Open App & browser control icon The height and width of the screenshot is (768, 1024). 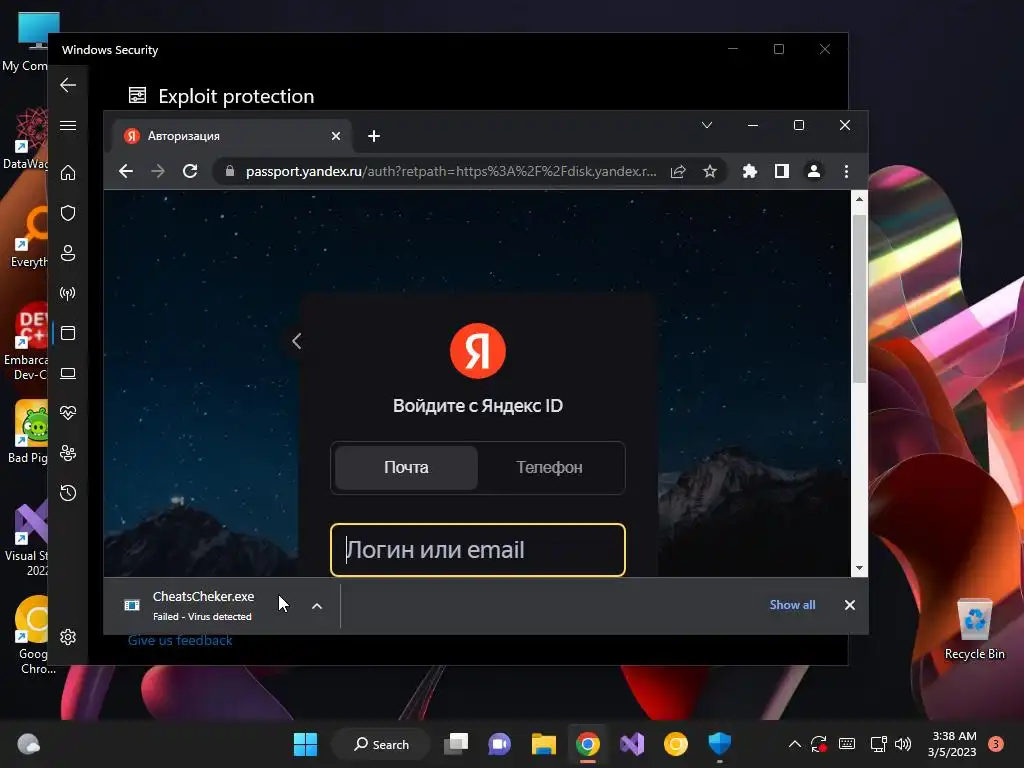68,333
